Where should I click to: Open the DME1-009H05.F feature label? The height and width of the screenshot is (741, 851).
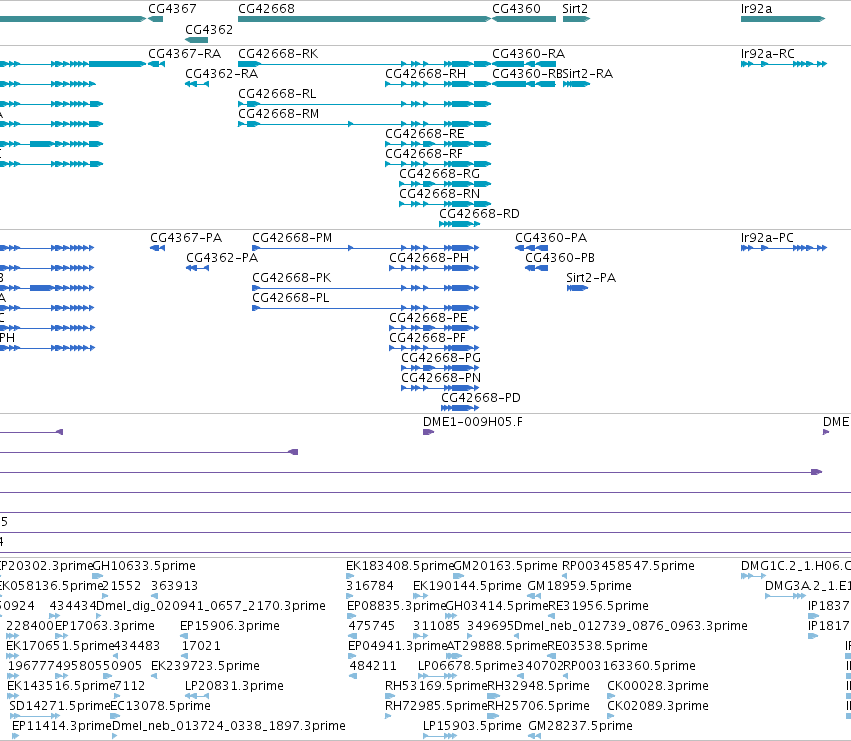click(x=473, y=422)
